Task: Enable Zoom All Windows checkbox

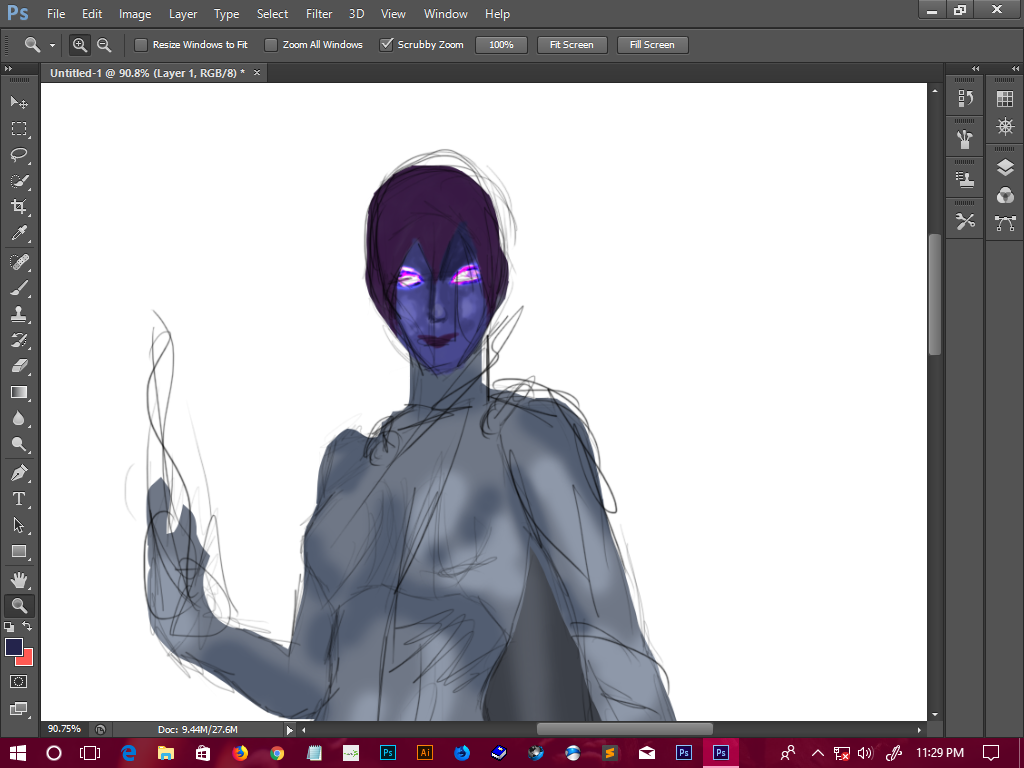Action: coord(270,44)
